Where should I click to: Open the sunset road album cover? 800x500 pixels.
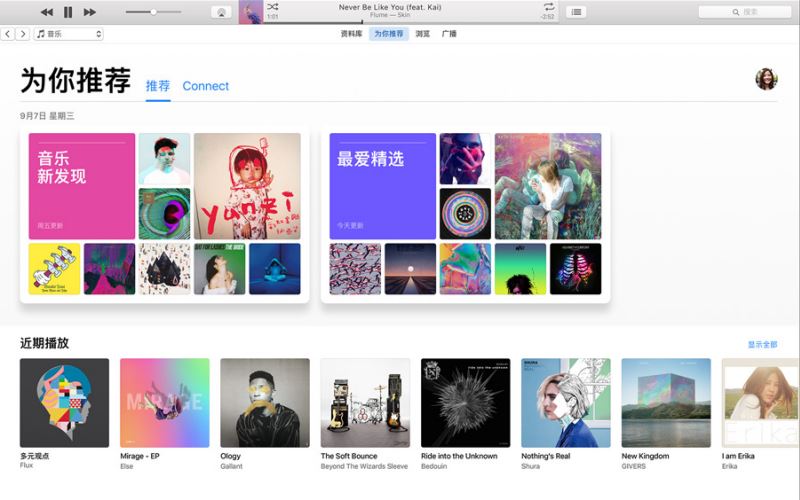[410, 269]
